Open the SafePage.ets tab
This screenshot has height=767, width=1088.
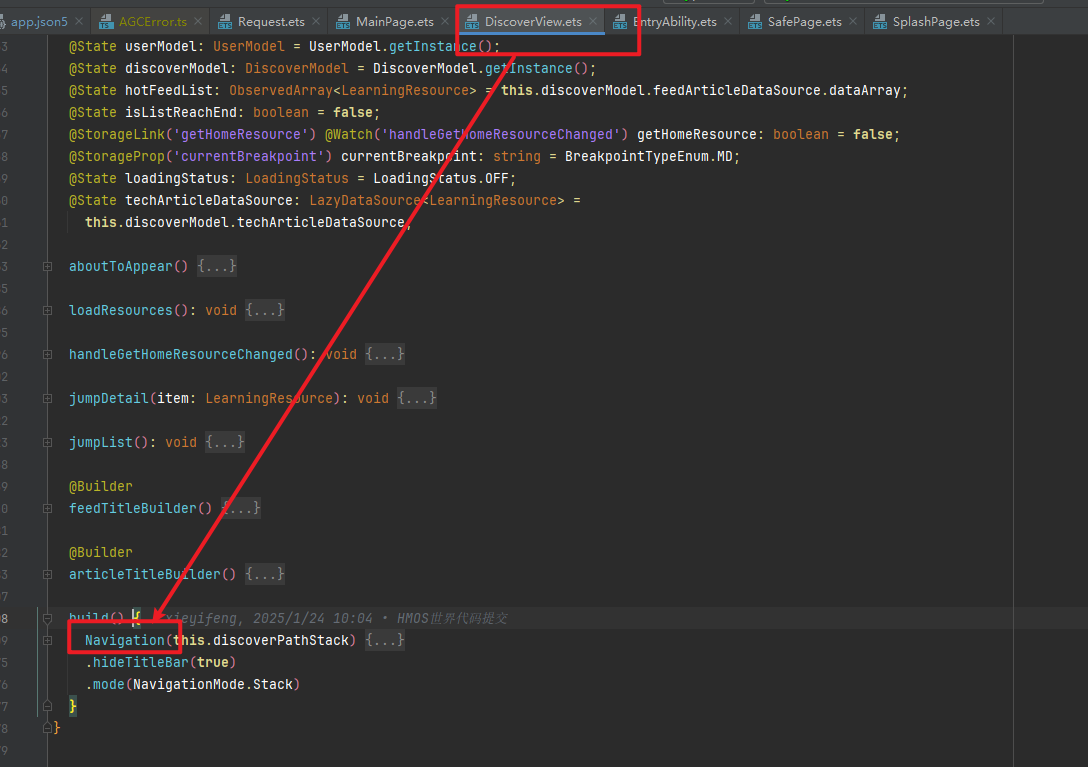click(804, 22)
